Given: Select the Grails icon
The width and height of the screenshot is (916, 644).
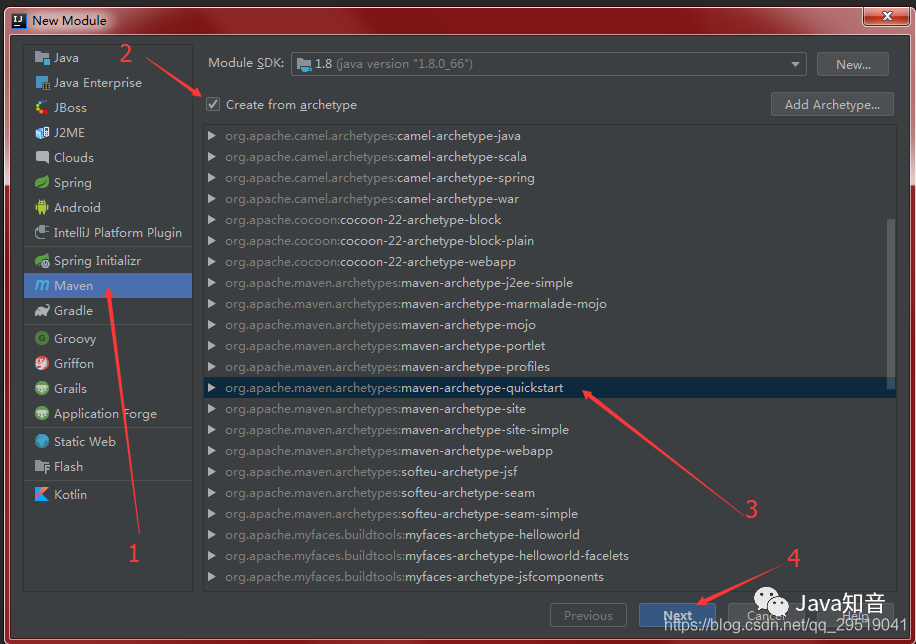Looking at the screenshot, I should point(42,388).
